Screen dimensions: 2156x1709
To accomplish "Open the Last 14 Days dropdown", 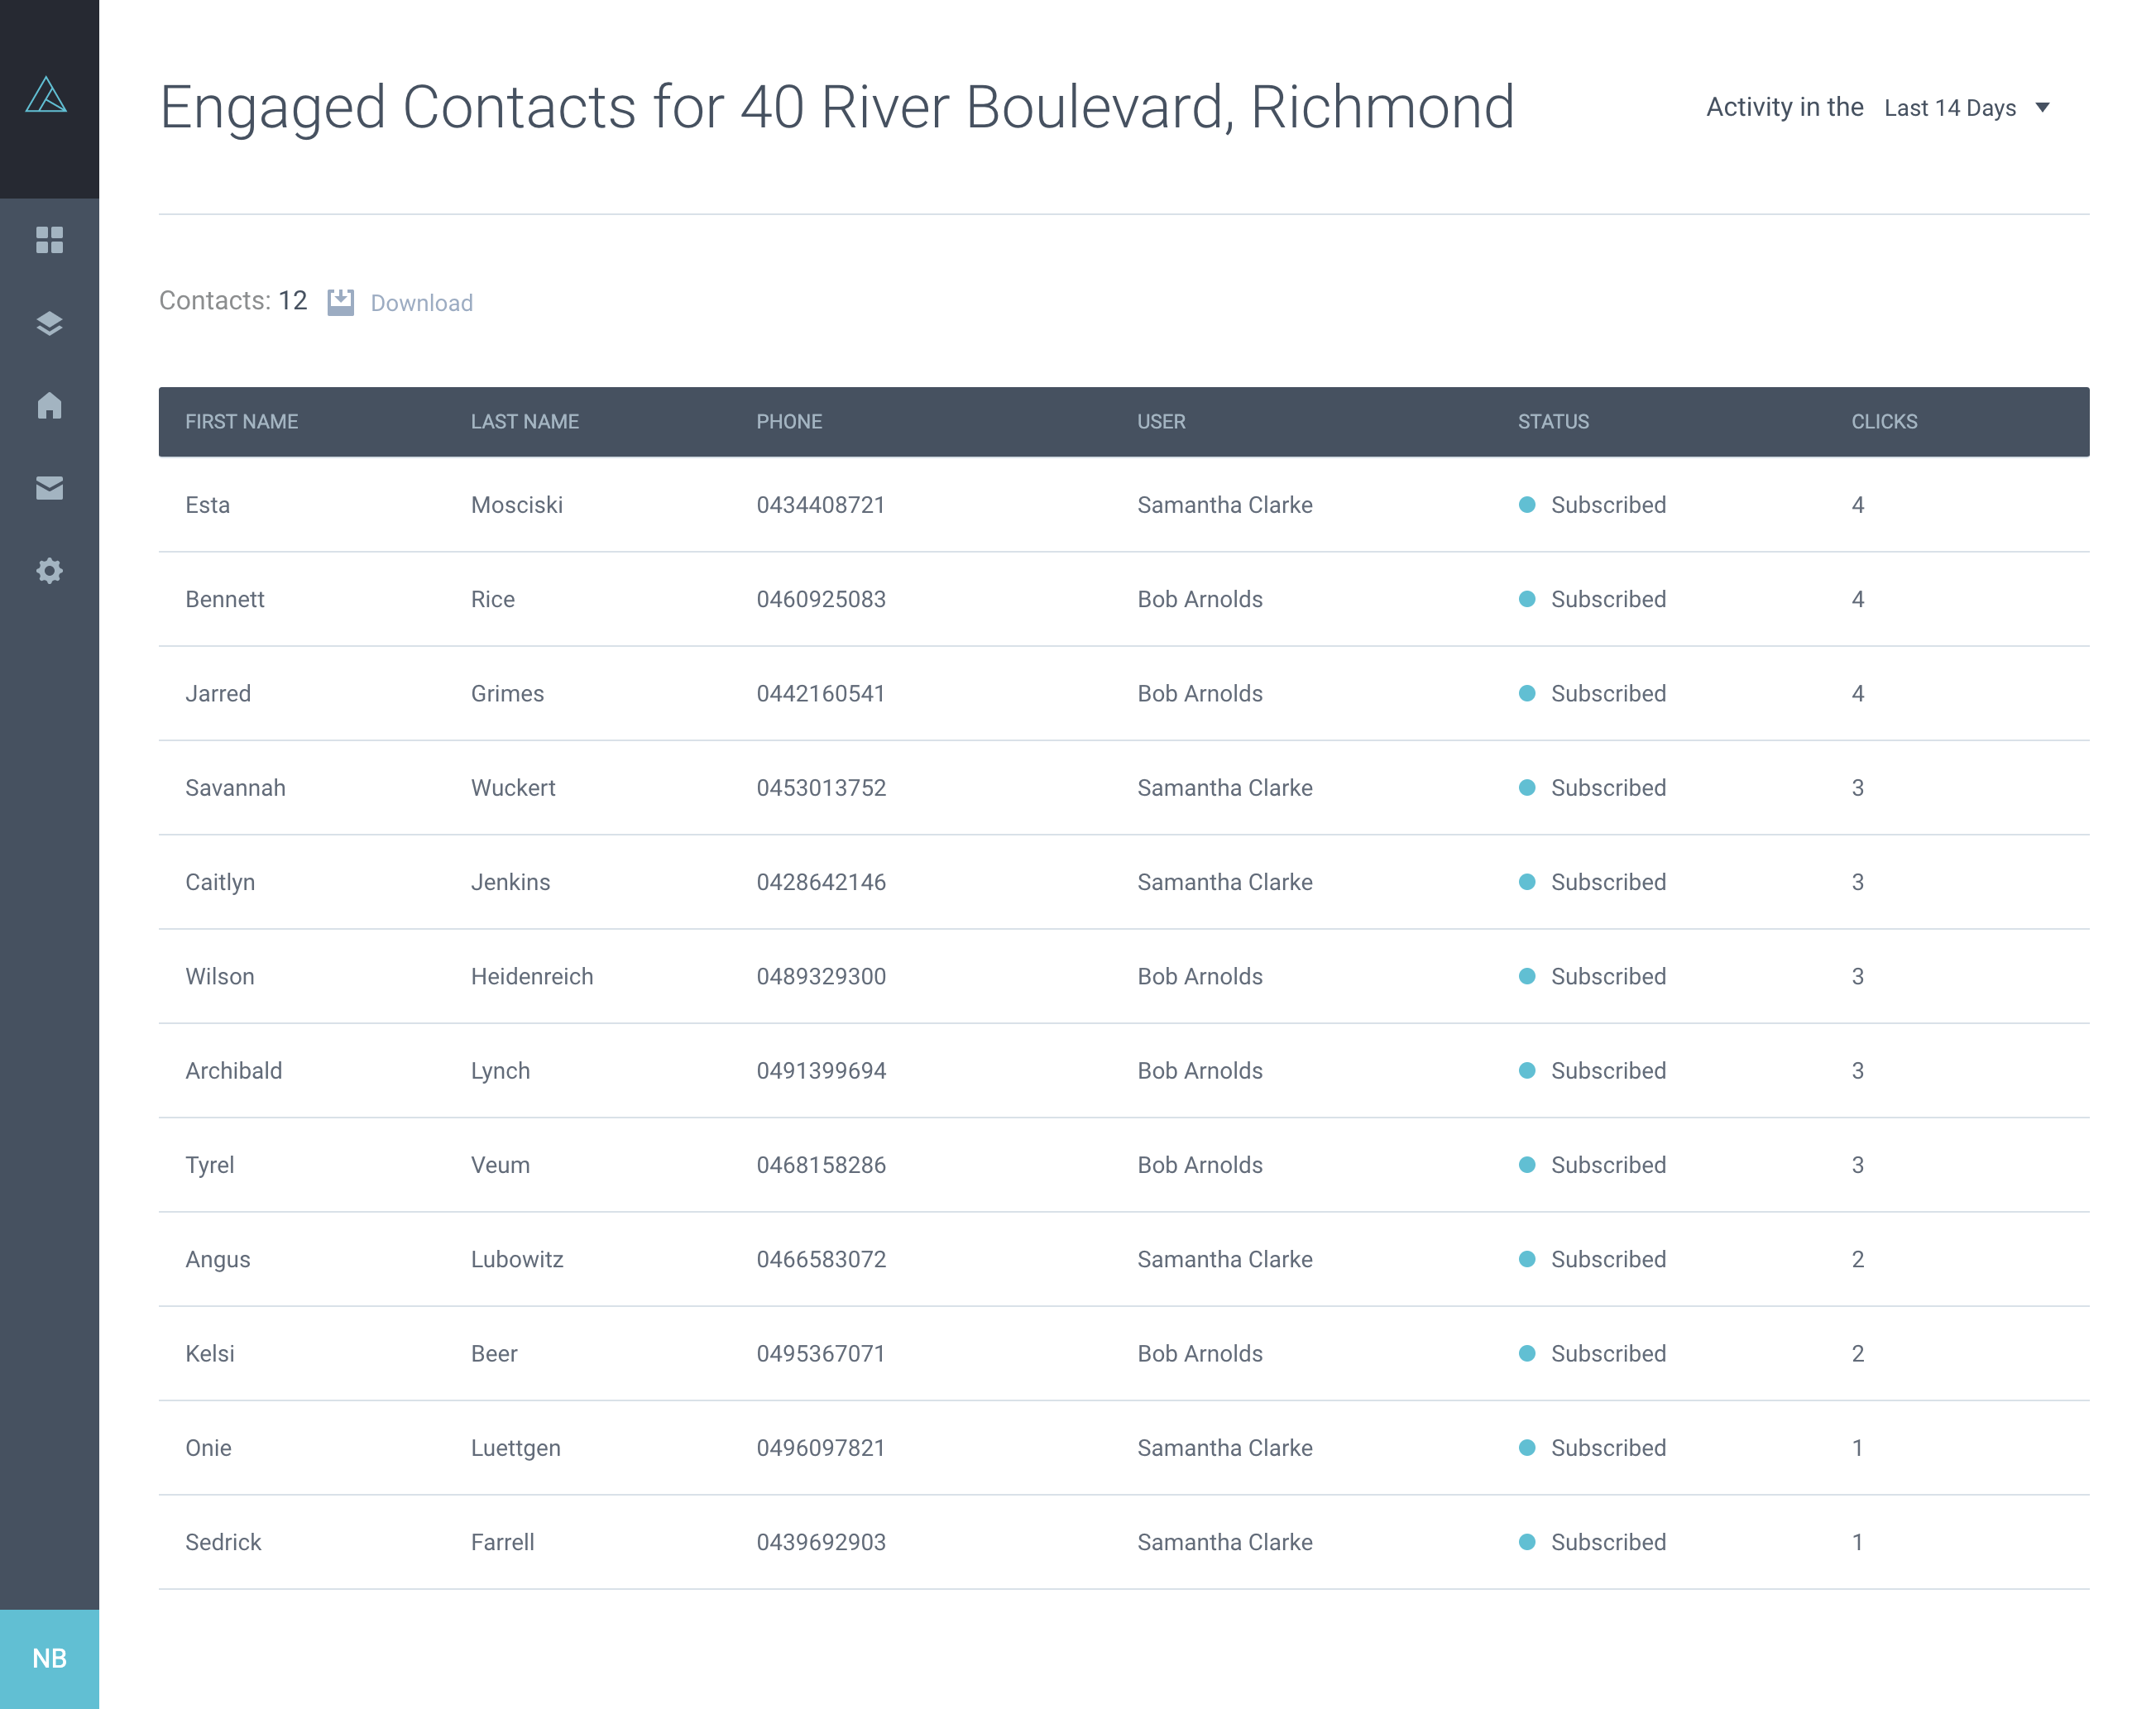I will point(1966,108).
